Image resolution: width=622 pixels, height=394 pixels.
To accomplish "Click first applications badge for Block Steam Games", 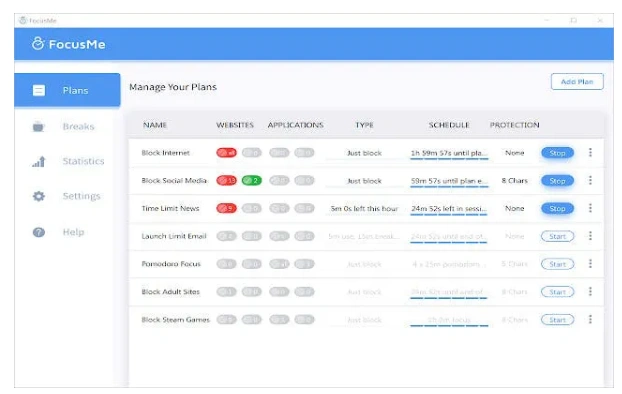I will tap(279, 320).
